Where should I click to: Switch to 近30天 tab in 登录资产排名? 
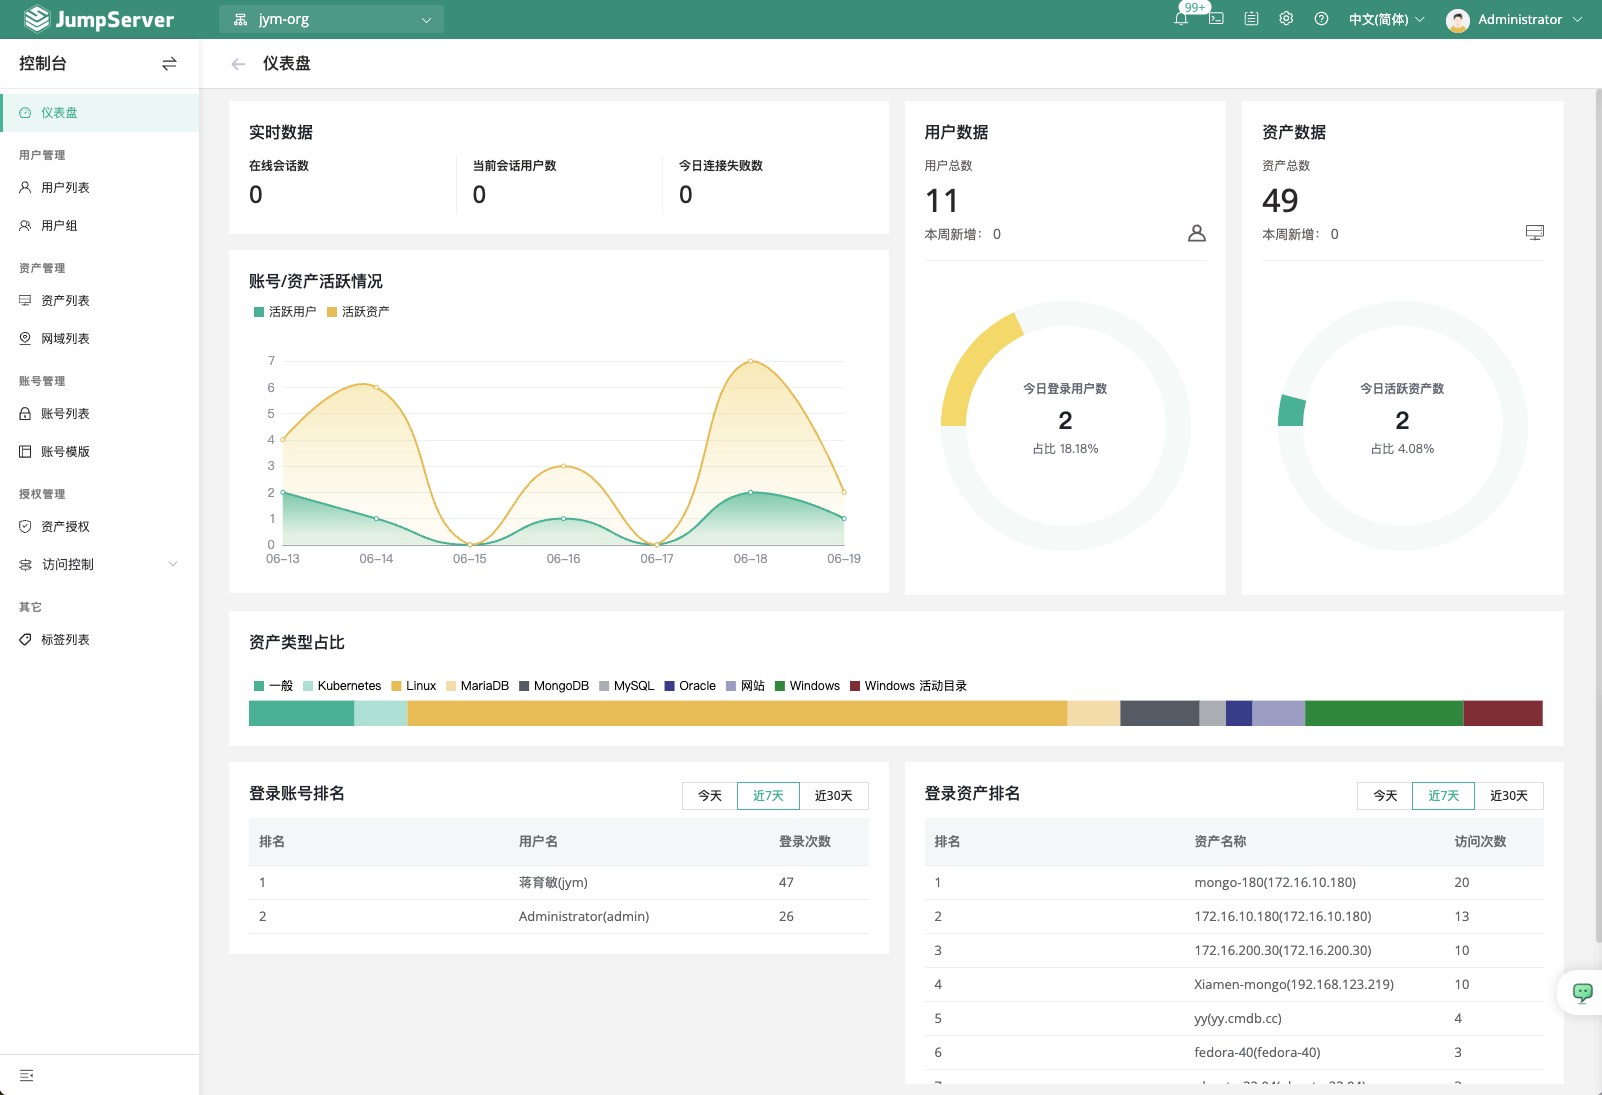point(1509,796)
